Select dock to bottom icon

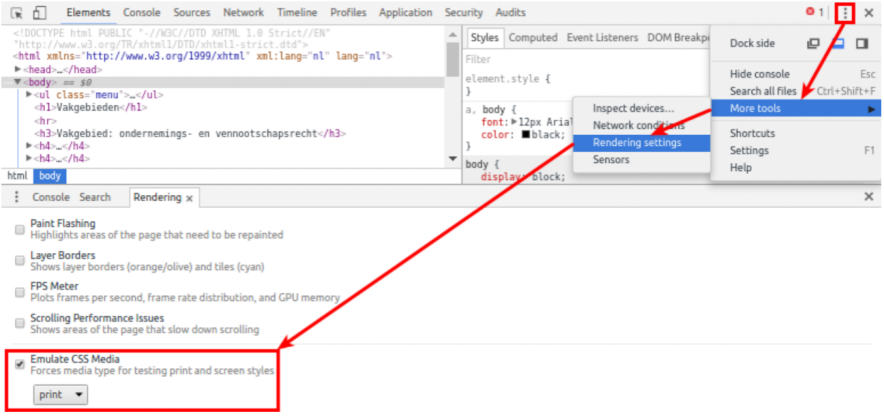pos(838,44)
